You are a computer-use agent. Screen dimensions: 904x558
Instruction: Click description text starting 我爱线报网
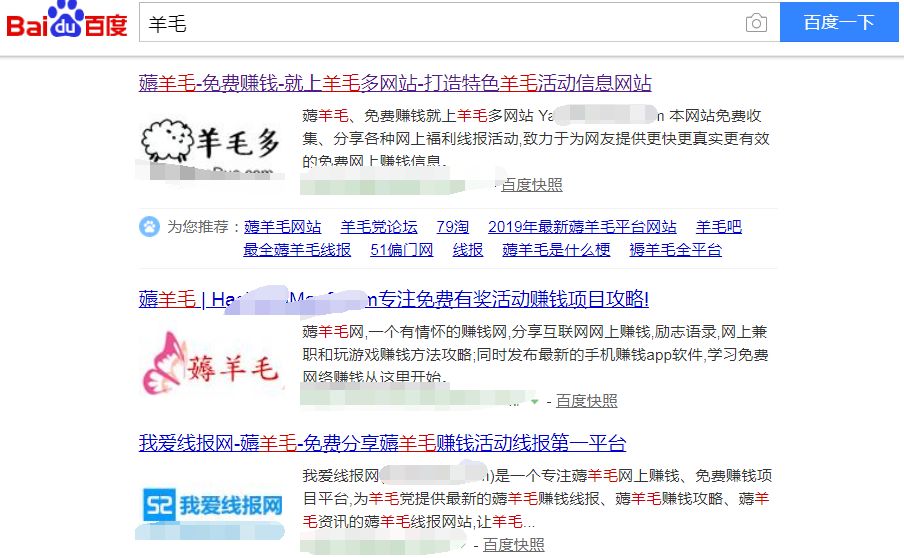(537, 499)
